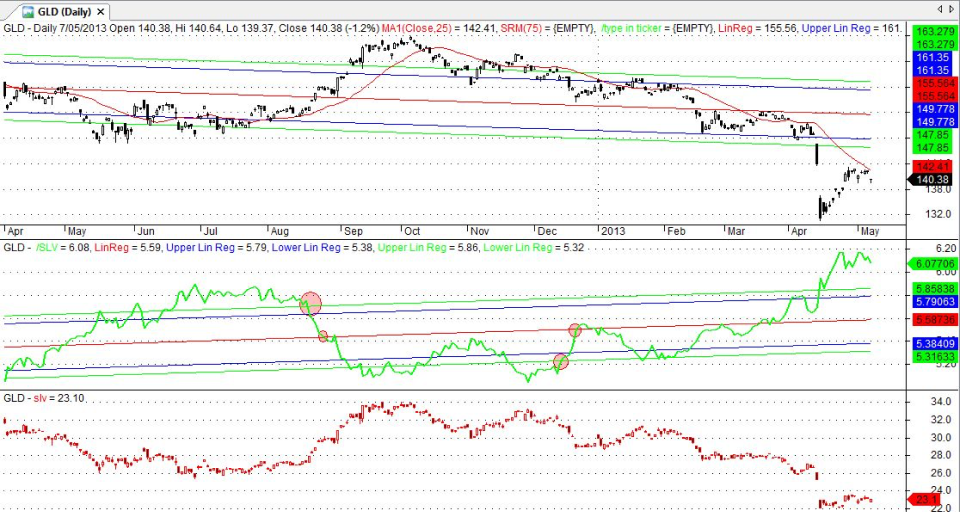This screenshot has width=960, height=512.
Task: Click the chart icon on GLD (Daily) tab
Action: point(28,12)
